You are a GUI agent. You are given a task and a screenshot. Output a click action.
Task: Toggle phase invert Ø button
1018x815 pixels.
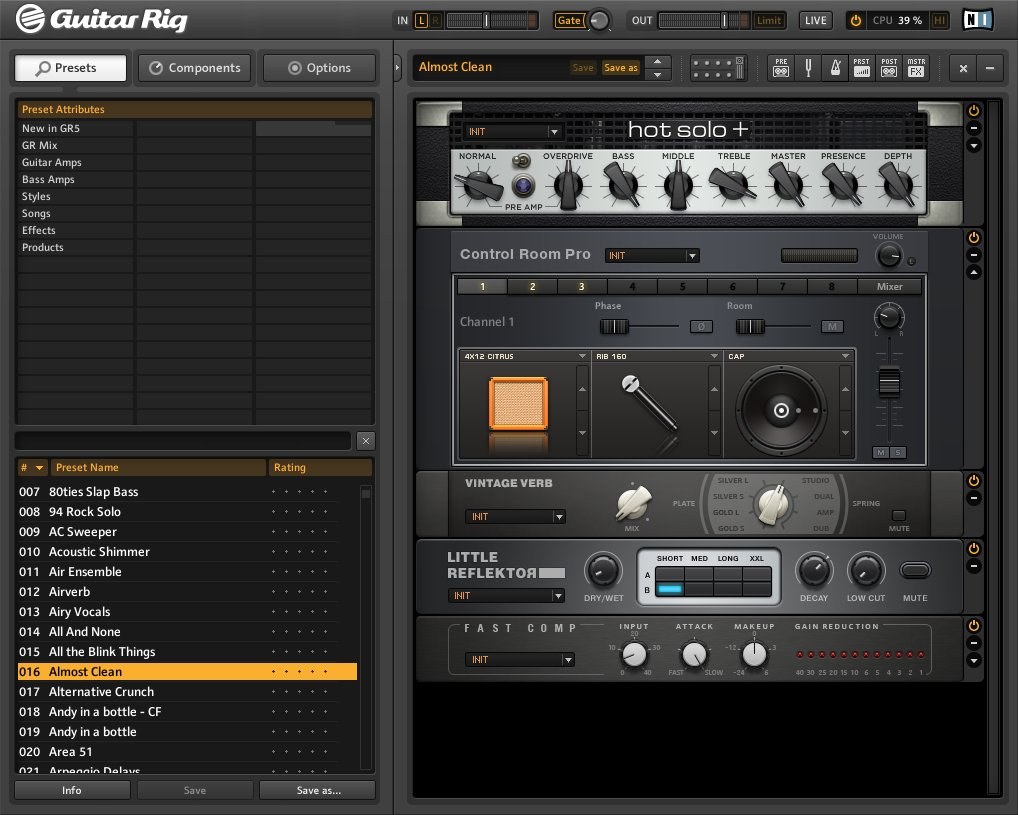coord(701,327)
